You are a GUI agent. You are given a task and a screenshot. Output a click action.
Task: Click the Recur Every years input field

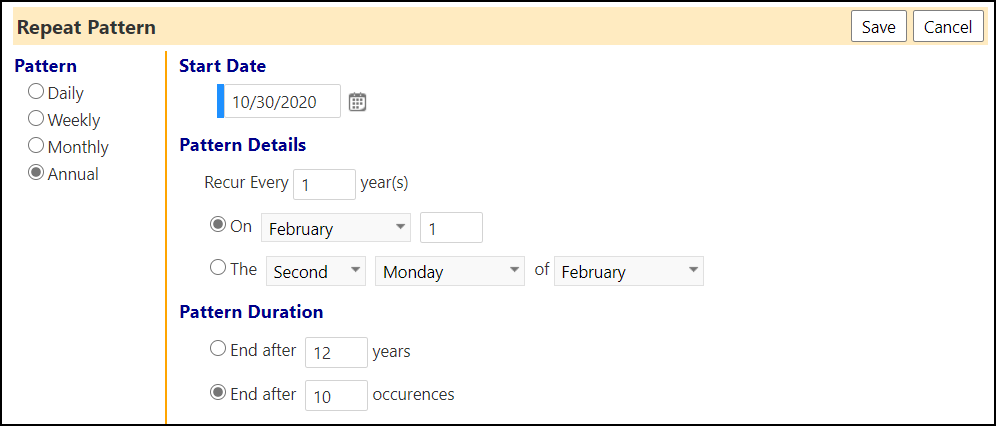click(325, 185)
